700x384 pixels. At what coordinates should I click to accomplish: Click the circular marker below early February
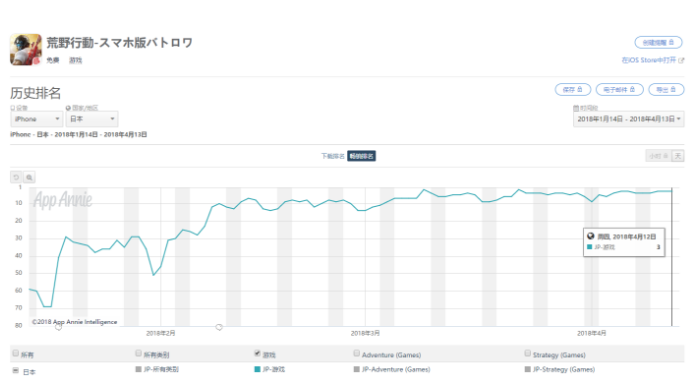219,327
